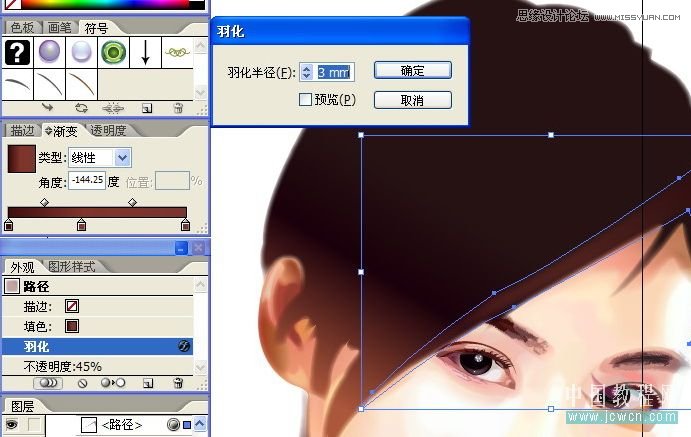Switch to the 外观 tab

click(x=22, y=267)
